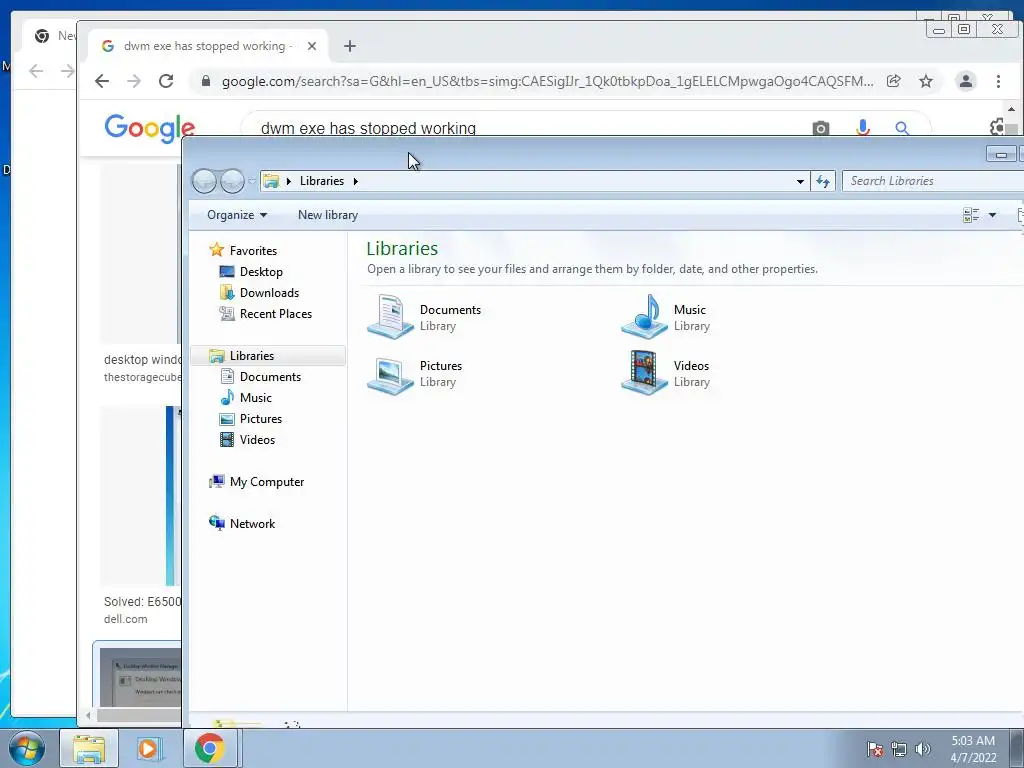
Task: Click Google search magnifier icon
Action: tap(902, 128)
